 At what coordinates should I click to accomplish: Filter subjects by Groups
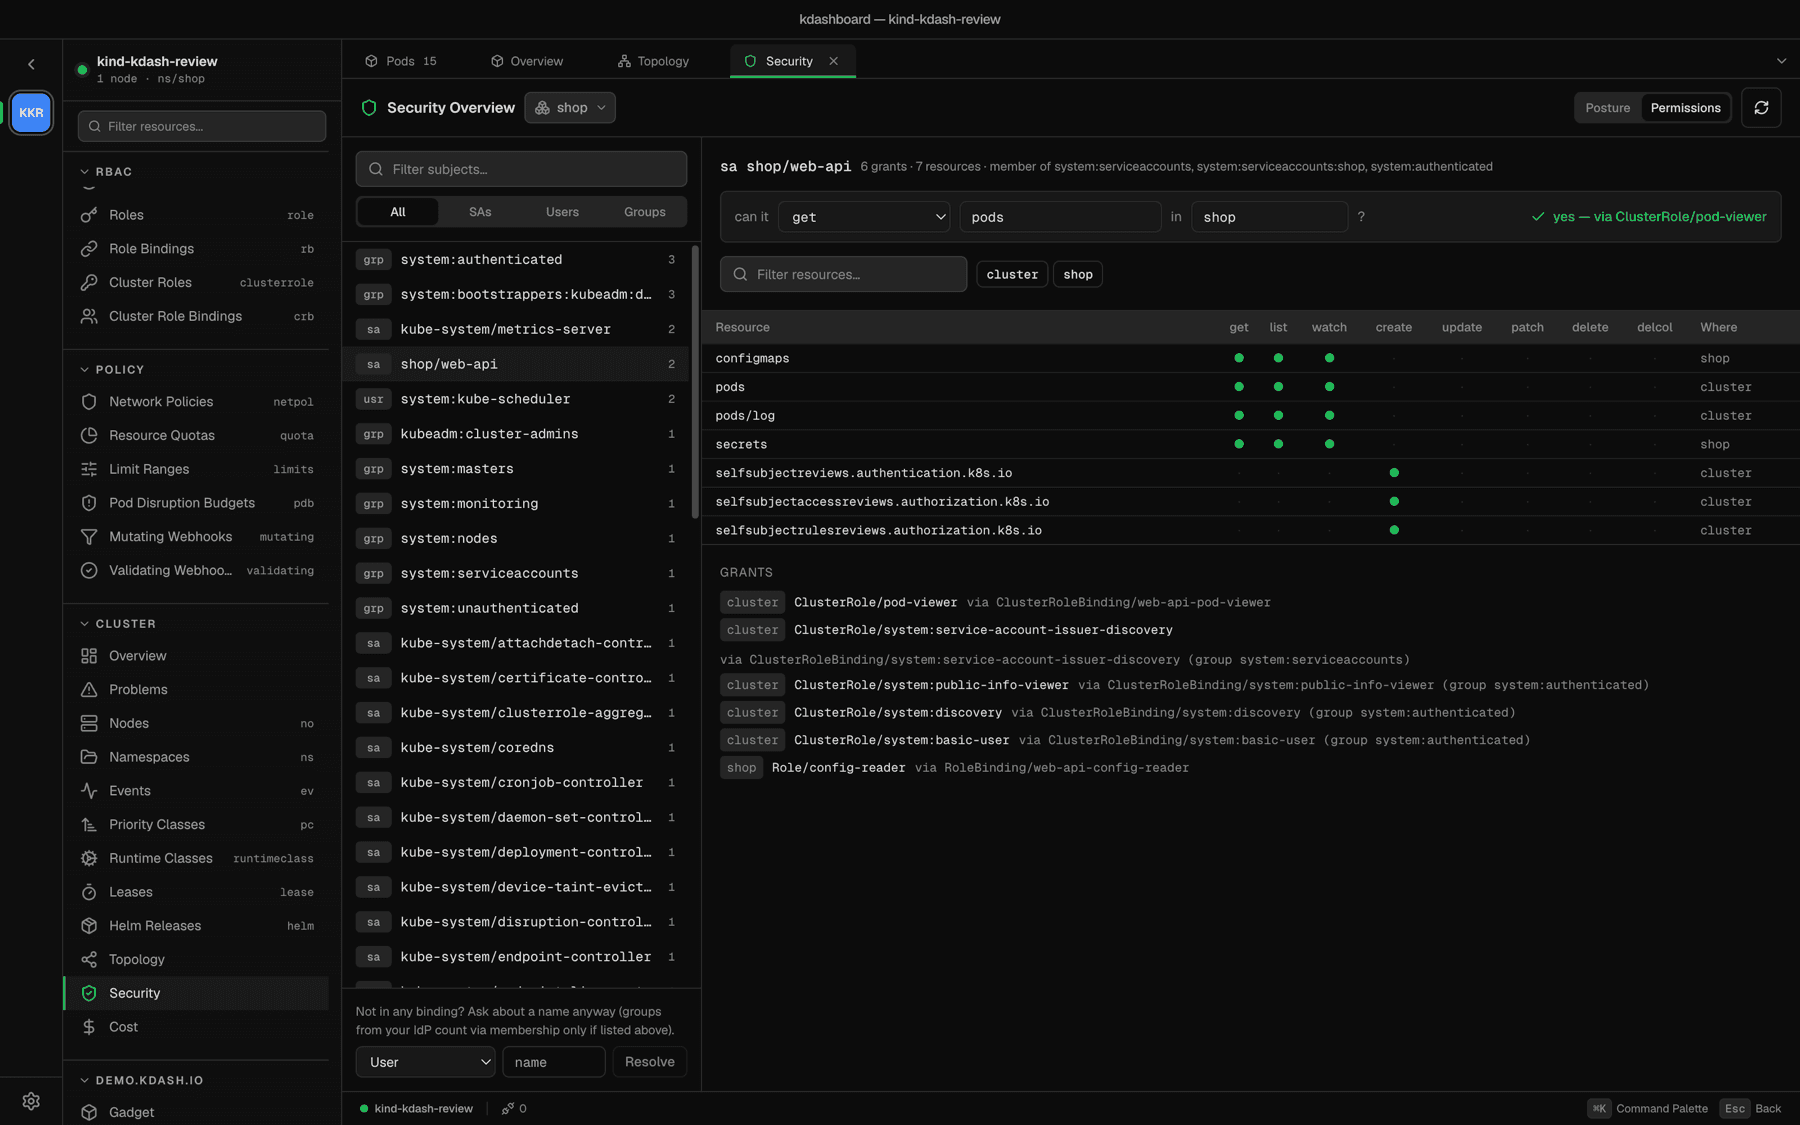644,212
